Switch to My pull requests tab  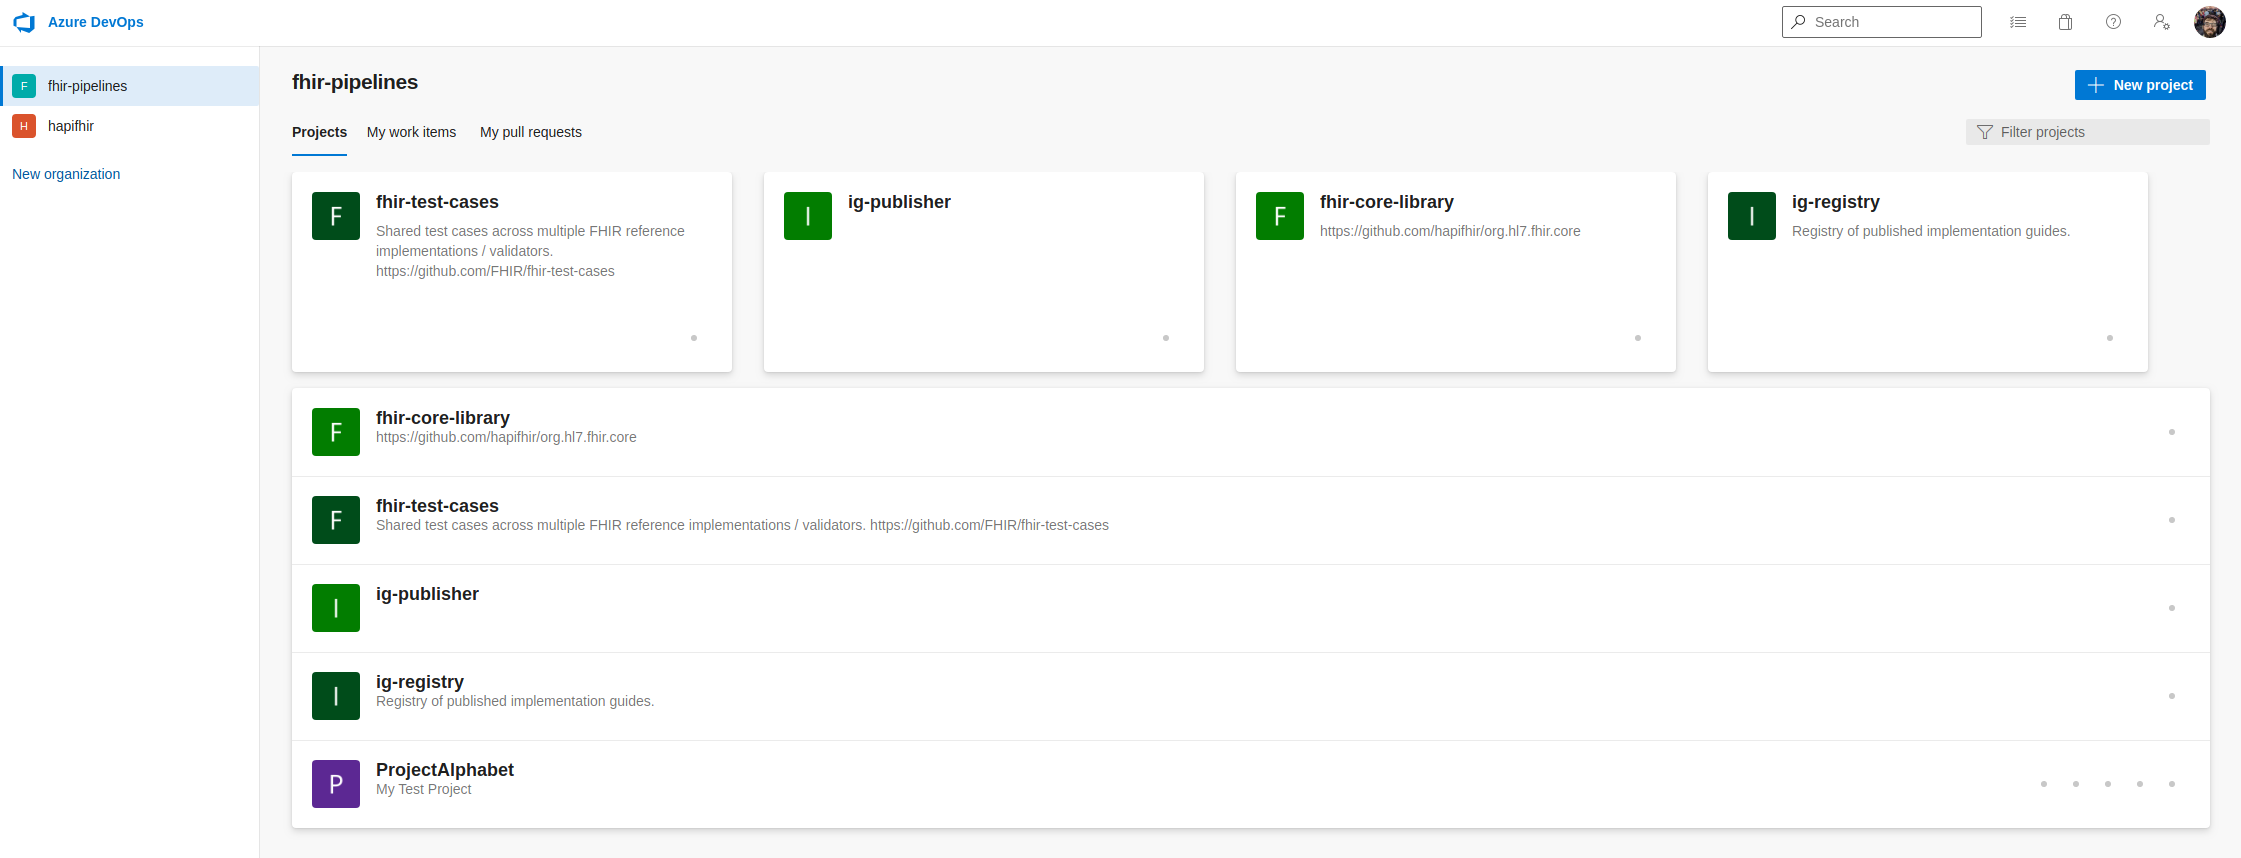(x=530, y=132)
